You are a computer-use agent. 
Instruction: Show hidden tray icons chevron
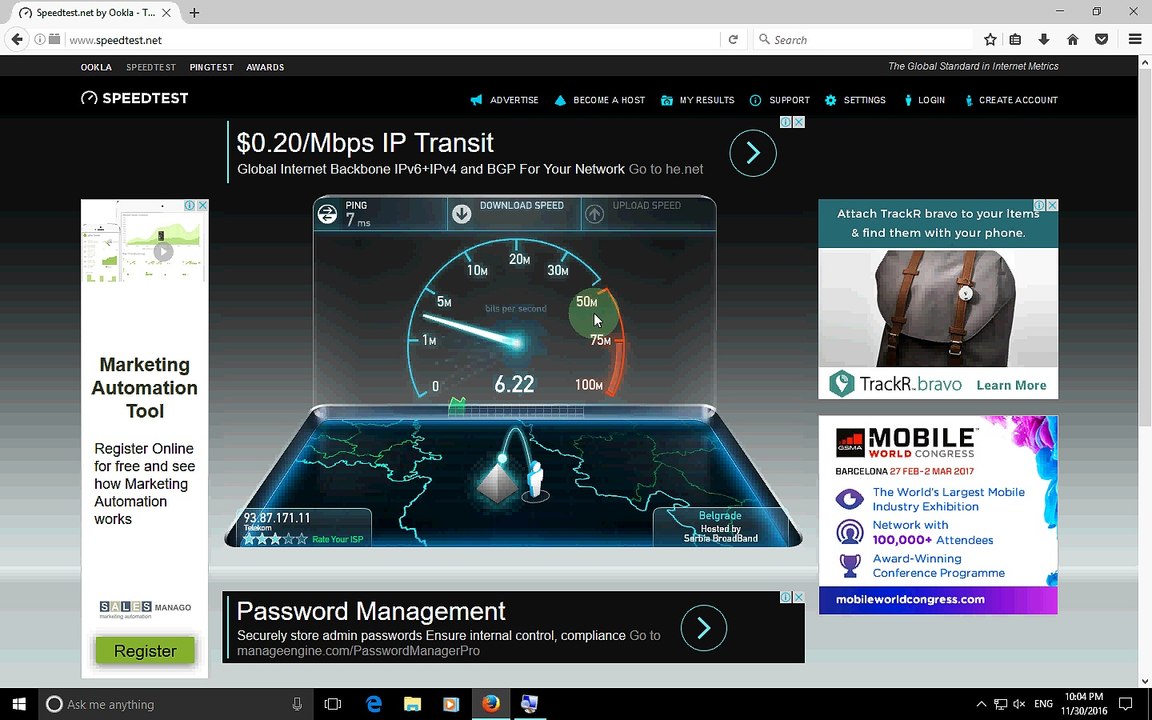[981, 704]
